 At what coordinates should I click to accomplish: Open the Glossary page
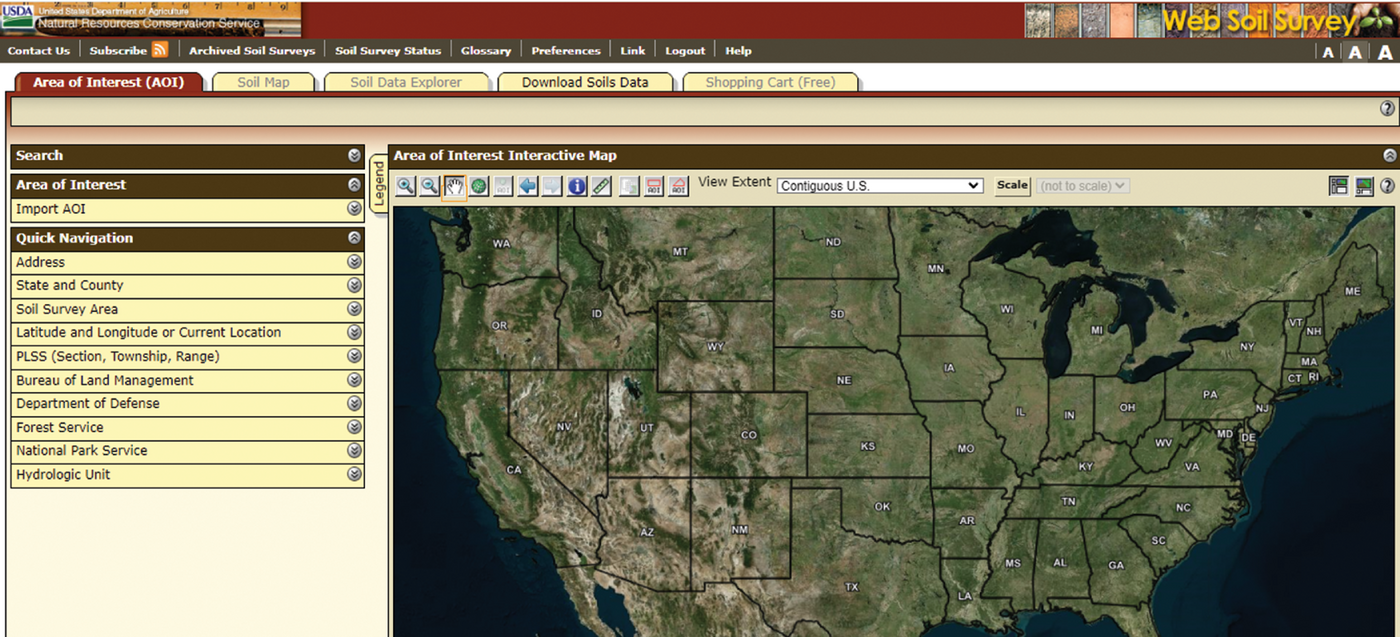(x=486, y=50)
